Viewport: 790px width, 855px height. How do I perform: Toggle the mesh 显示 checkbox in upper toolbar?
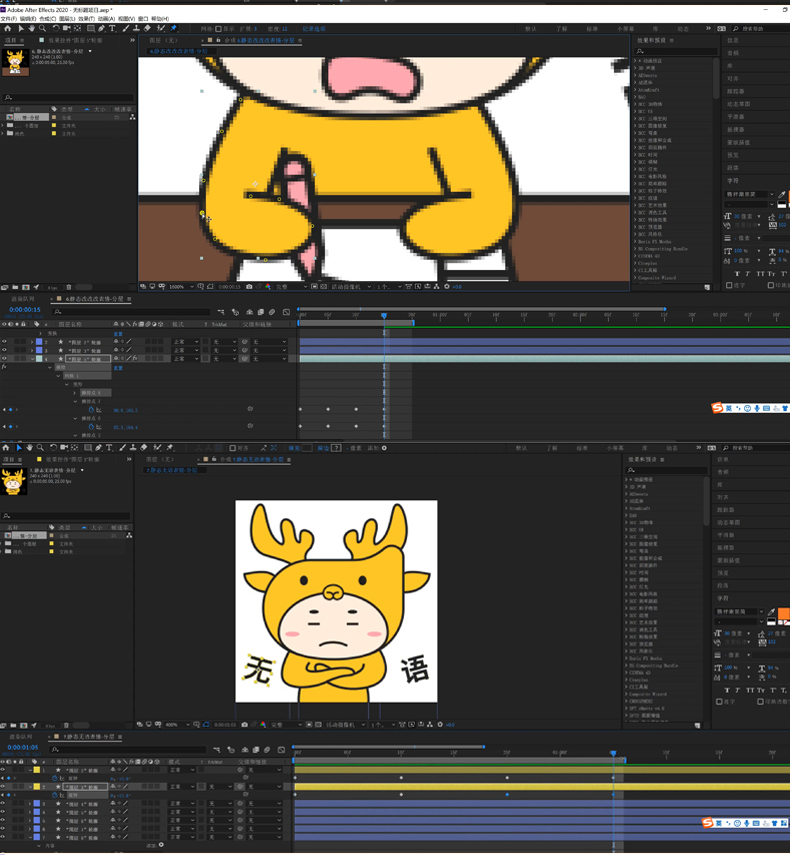click(218, 29)
